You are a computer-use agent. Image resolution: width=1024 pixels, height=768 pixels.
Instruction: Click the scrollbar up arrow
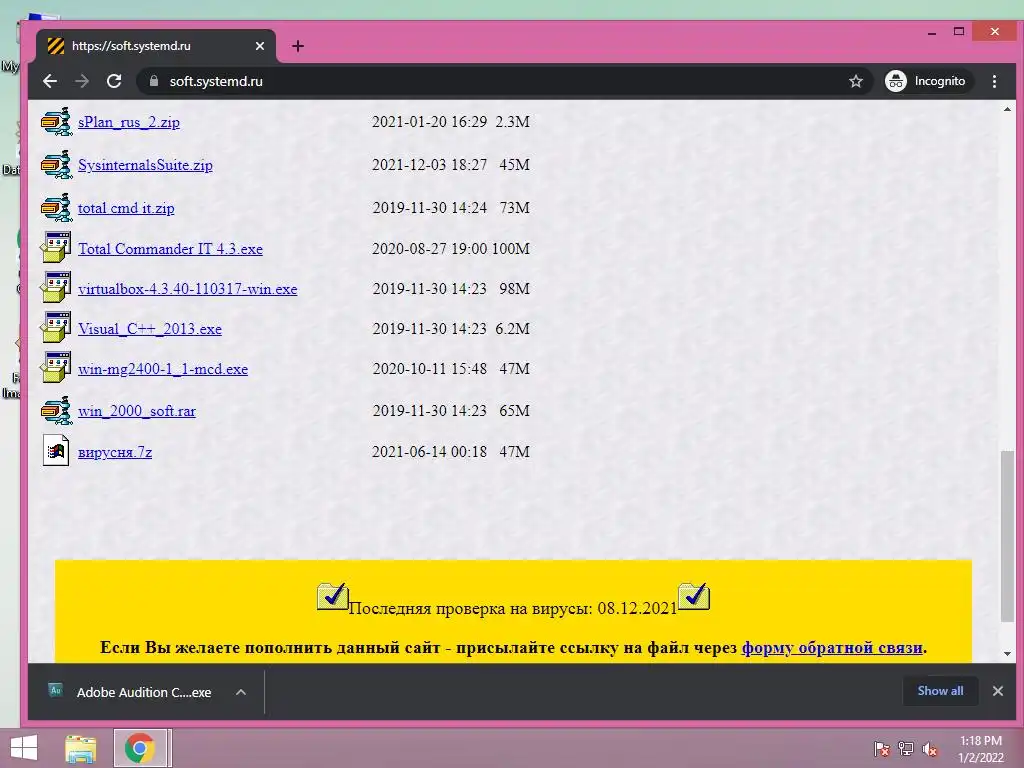[1007, 110]
